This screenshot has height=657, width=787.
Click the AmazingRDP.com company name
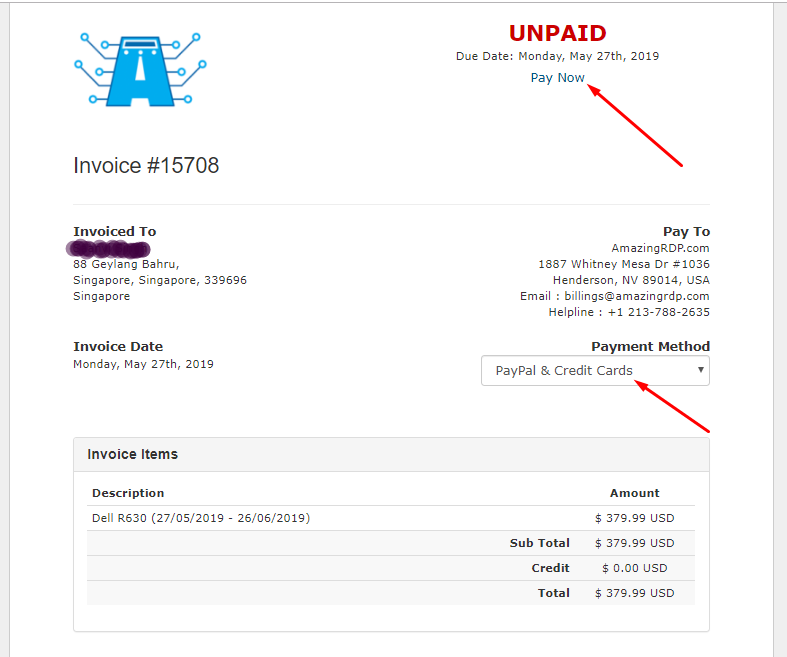[x=660, y=248]
